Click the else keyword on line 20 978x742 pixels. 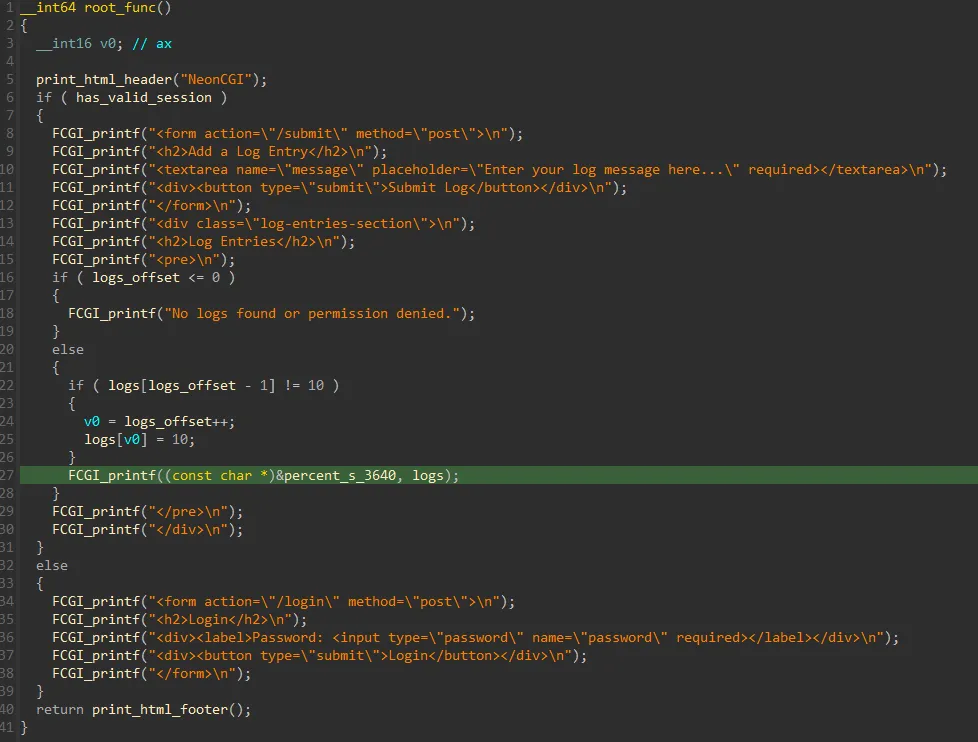coord(68,350)
